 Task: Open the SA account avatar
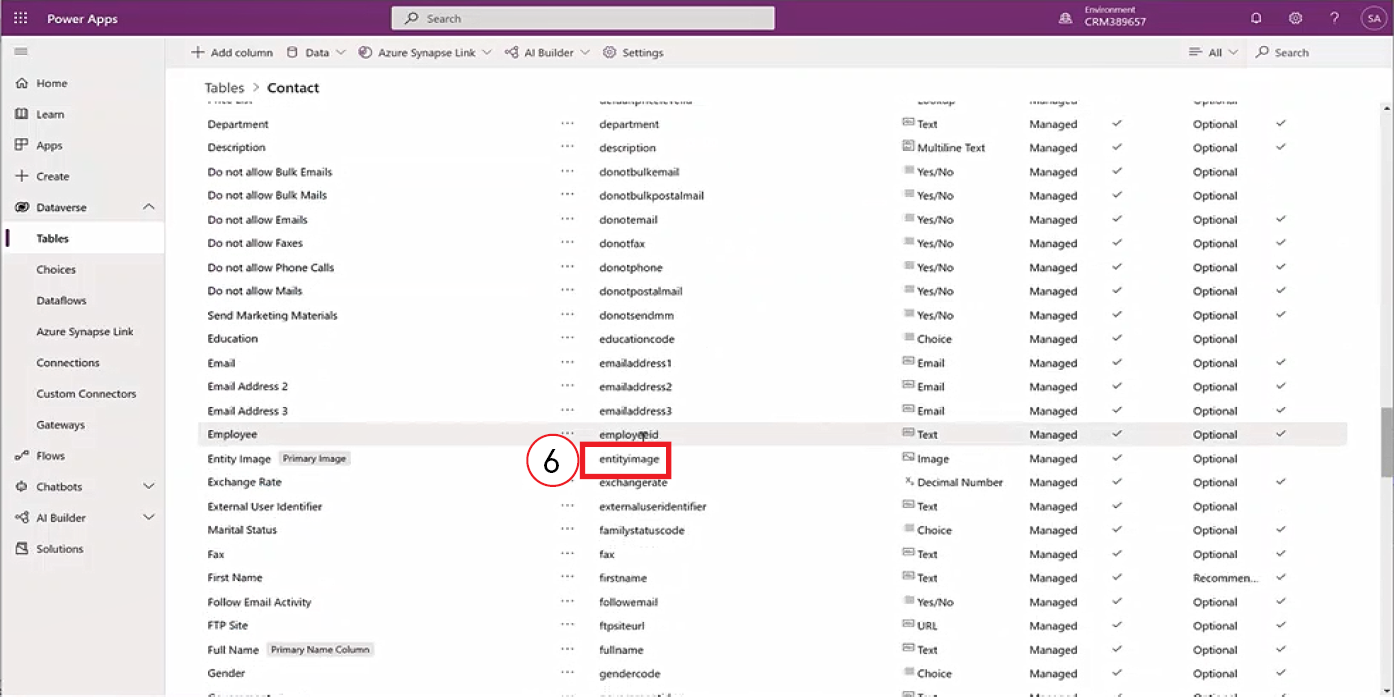1372,18
